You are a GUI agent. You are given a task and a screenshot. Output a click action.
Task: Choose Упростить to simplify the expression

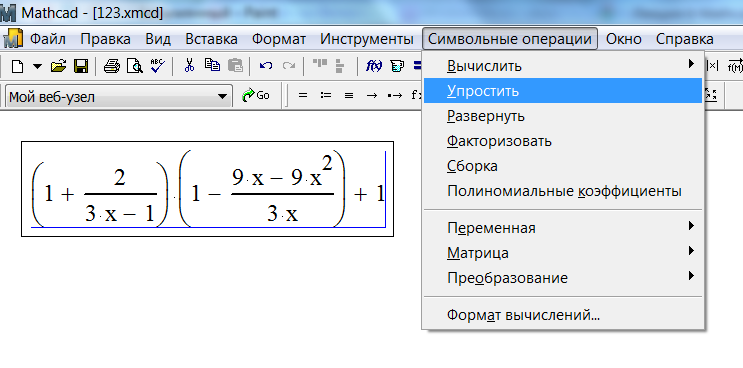click(563, 90)
